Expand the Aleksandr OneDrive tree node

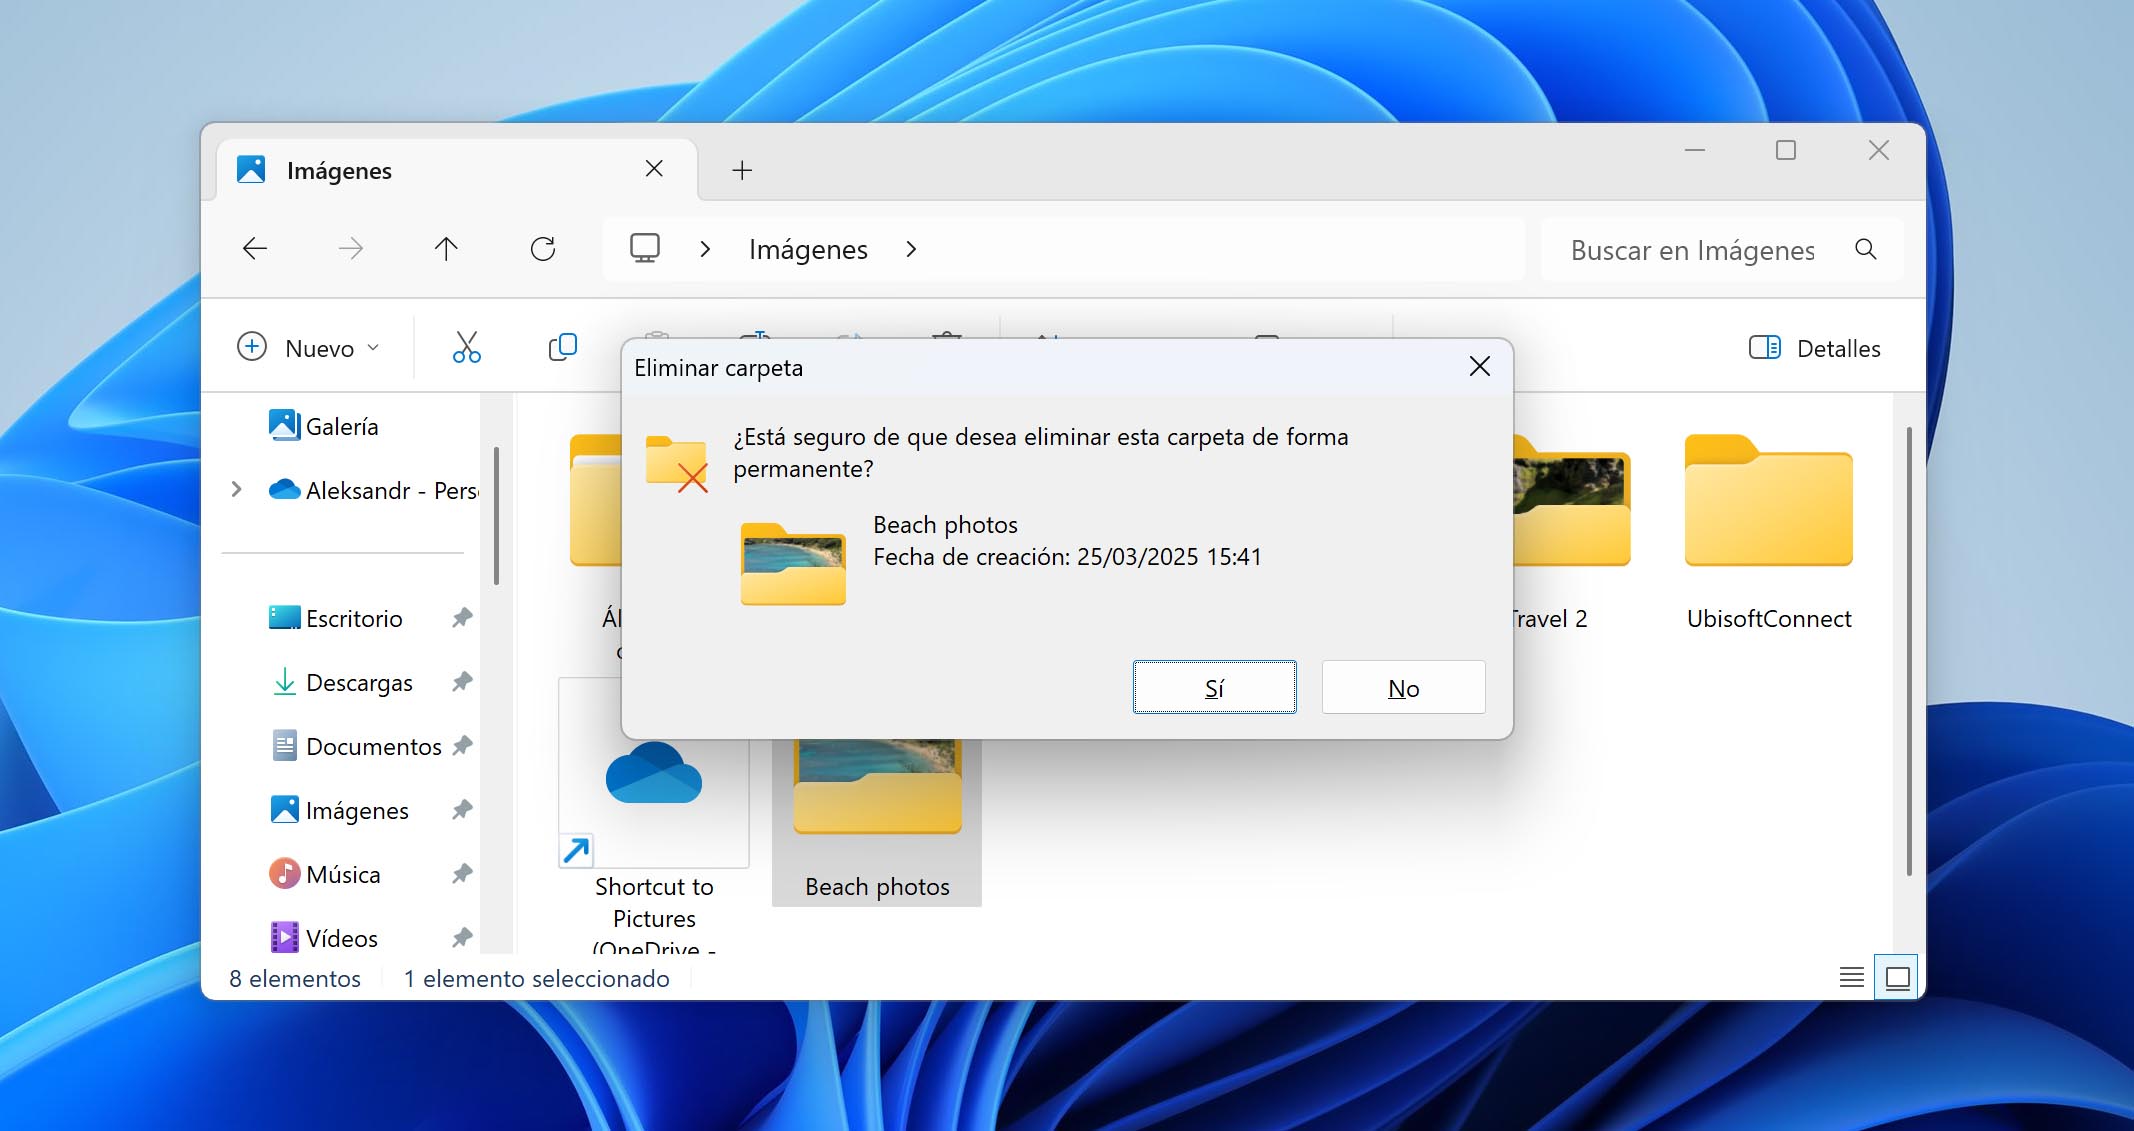[x=236, y=490]
